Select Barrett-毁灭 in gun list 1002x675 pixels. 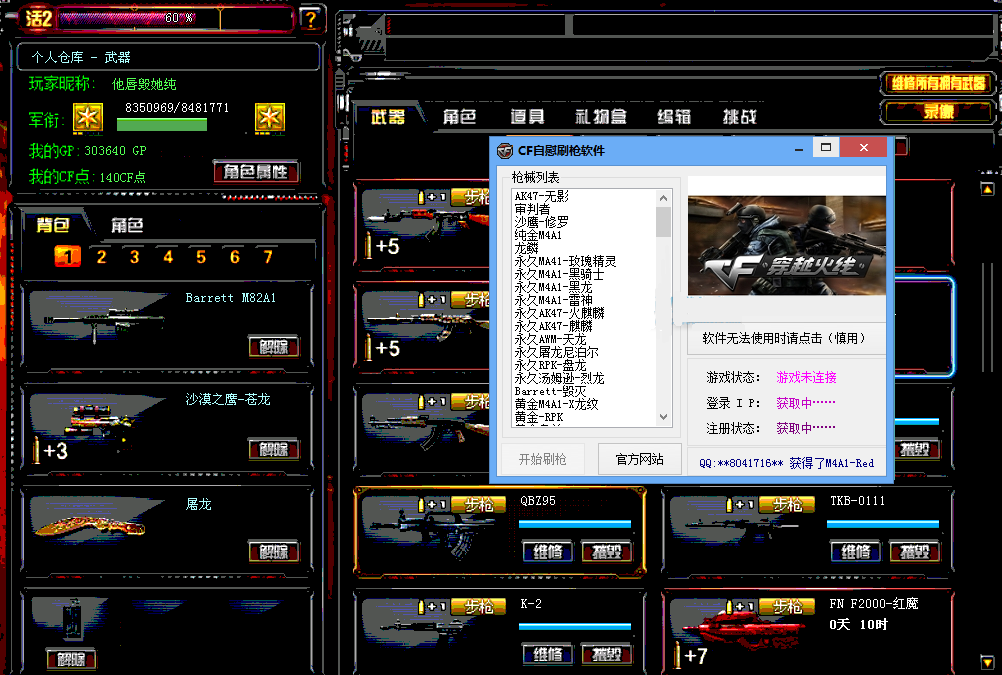tap(550, 391)
